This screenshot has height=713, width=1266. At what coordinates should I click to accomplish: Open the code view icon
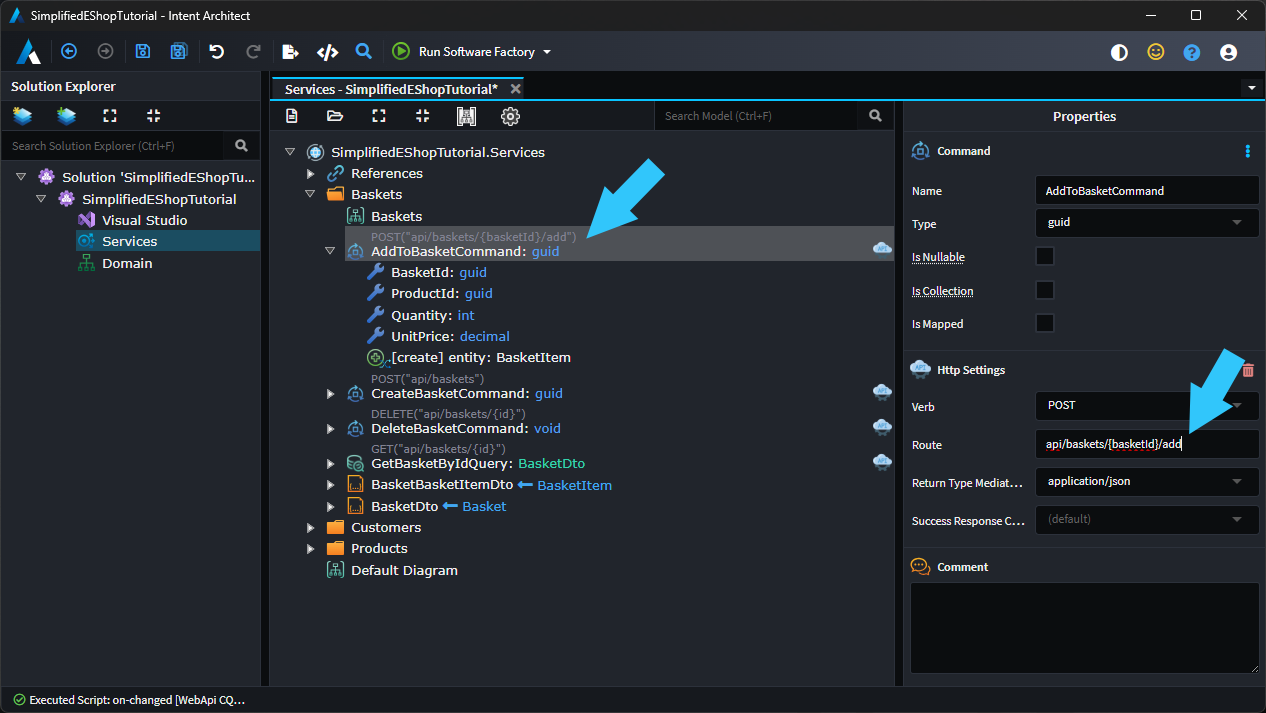[327, 51]
